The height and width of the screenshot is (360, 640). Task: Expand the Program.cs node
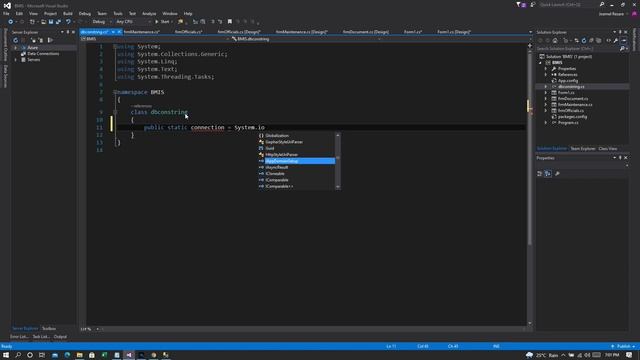coord(546,122)
